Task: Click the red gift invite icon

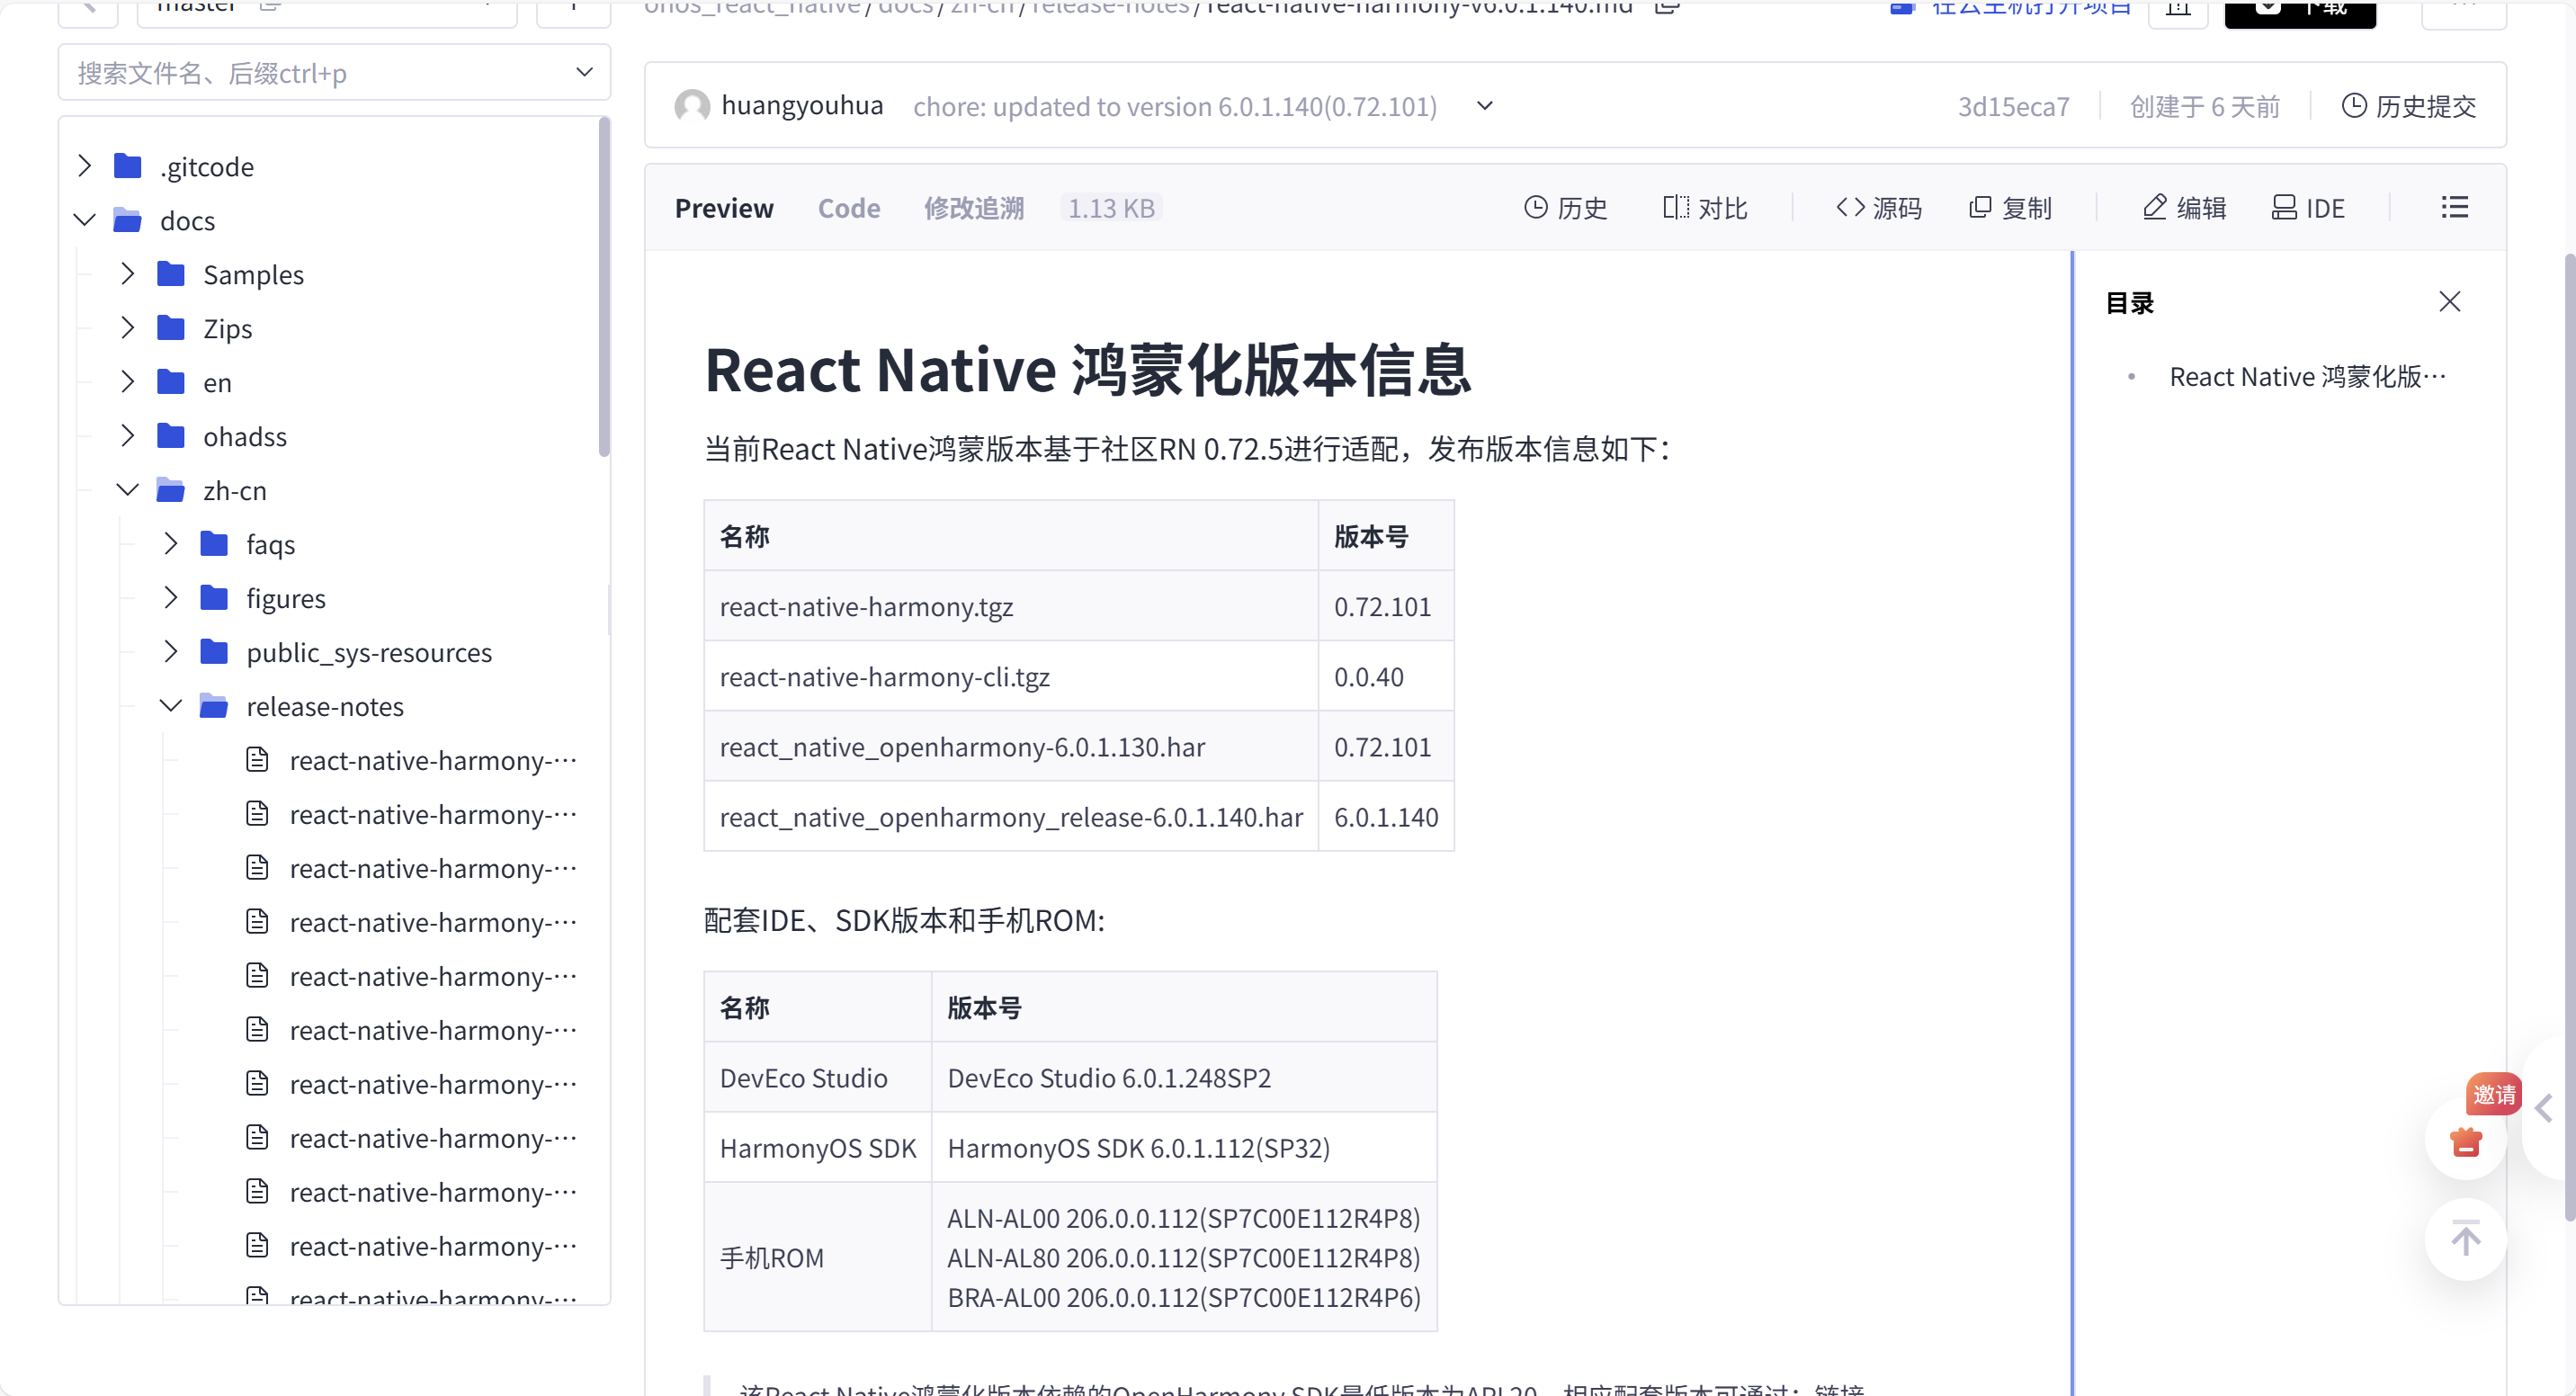Action: pos(2465,1141)
